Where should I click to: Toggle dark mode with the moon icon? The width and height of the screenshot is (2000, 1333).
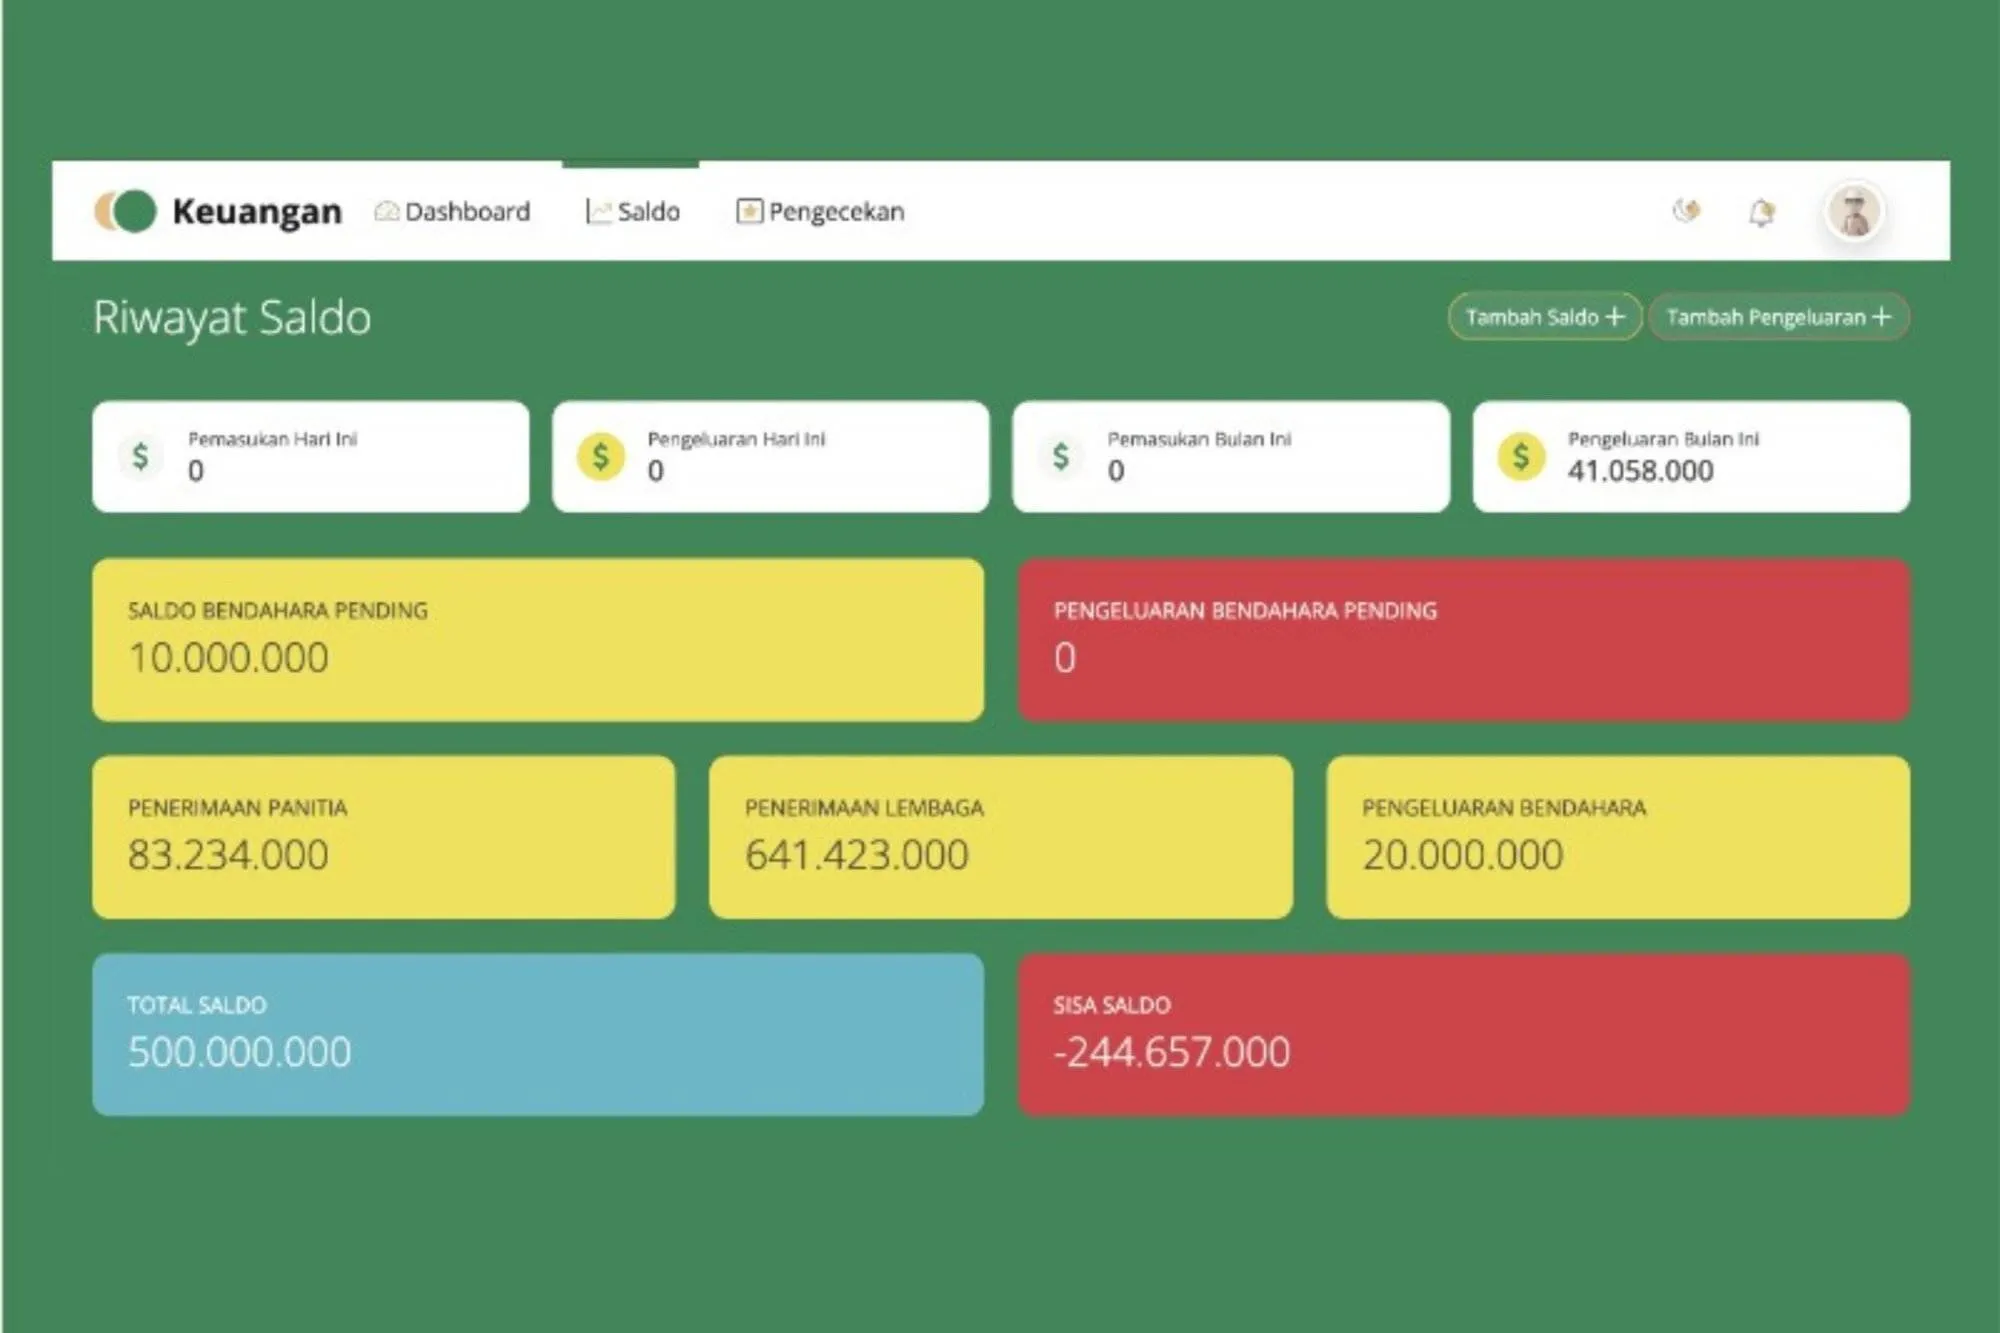tap(1687, 211)
